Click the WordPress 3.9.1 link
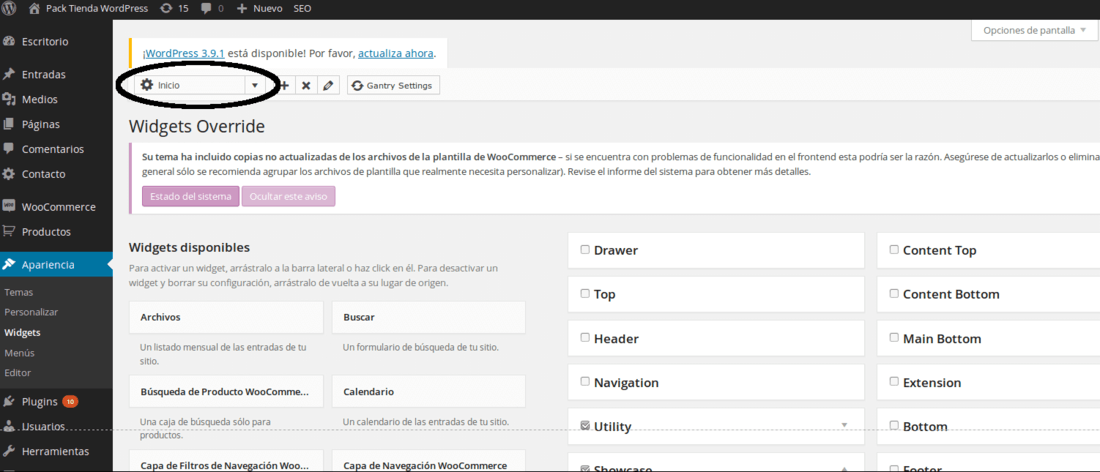 185,53
